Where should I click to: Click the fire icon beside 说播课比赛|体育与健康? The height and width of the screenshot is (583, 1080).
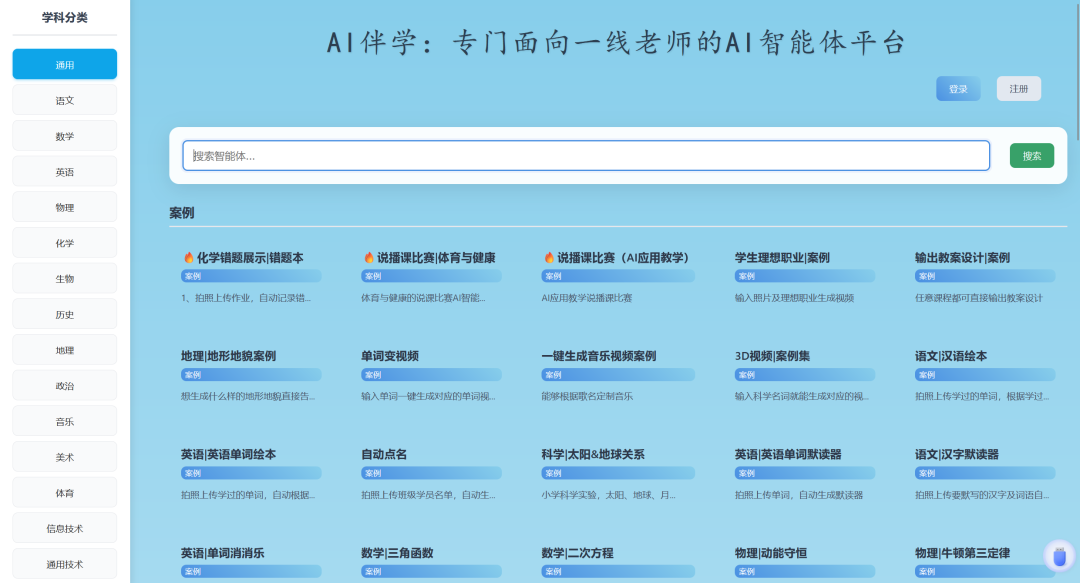click(x=368, y=257)
